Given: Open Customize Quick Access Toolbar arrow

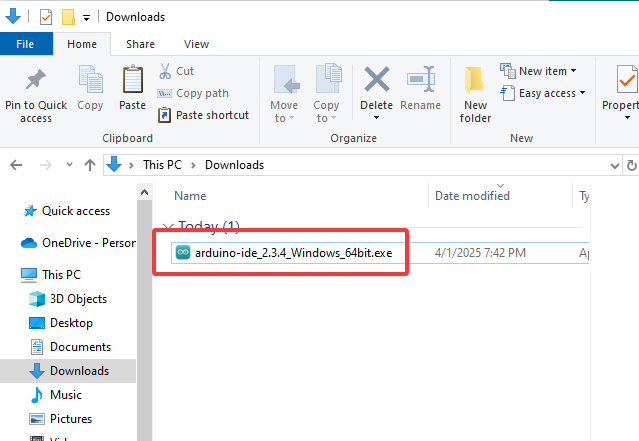Looking at the screenshot, I should [x=86, y=18].
